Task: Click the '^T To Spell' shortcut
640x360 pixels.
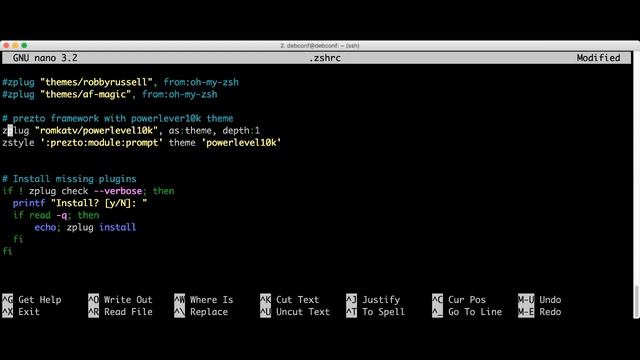Action: 376,312
